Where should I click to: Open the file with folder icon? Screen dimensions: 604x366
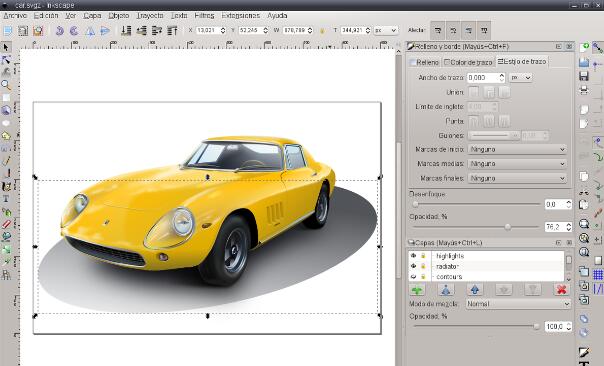(584, 62)
